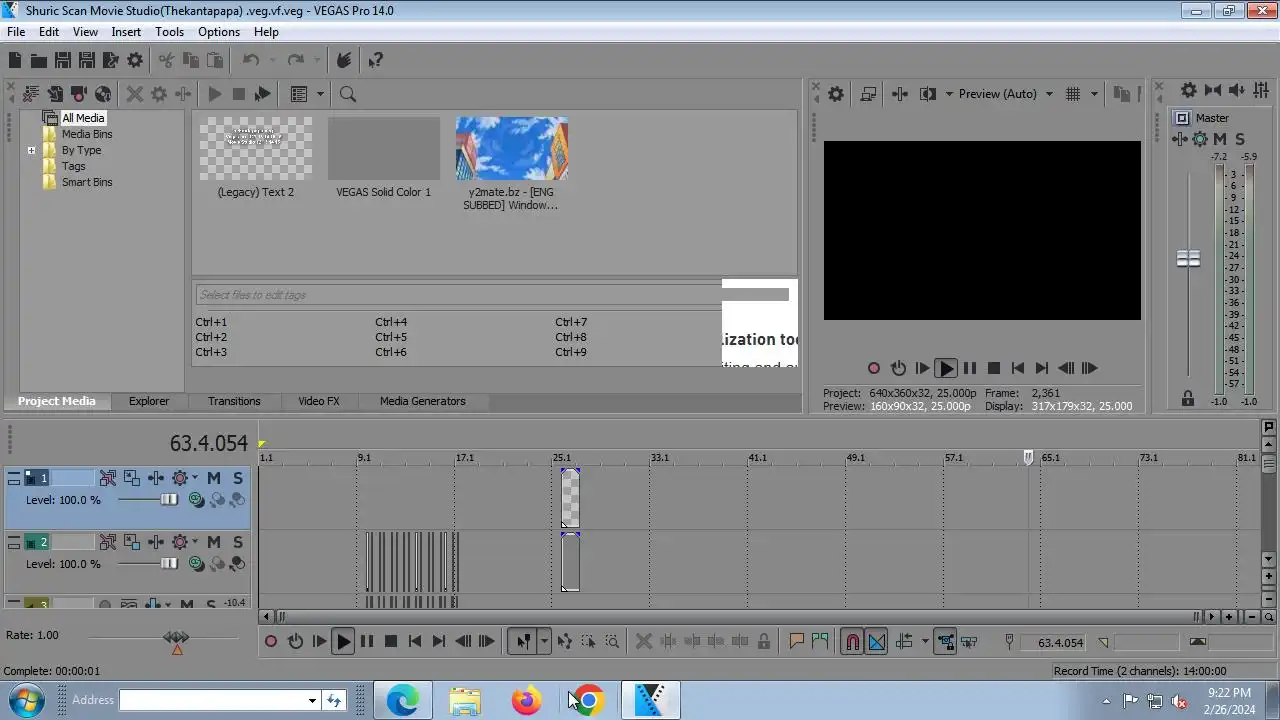Select the (Legacy) Text 2 thumbnail
Viewport: 1280px width, 720px height.
[256, 149]
